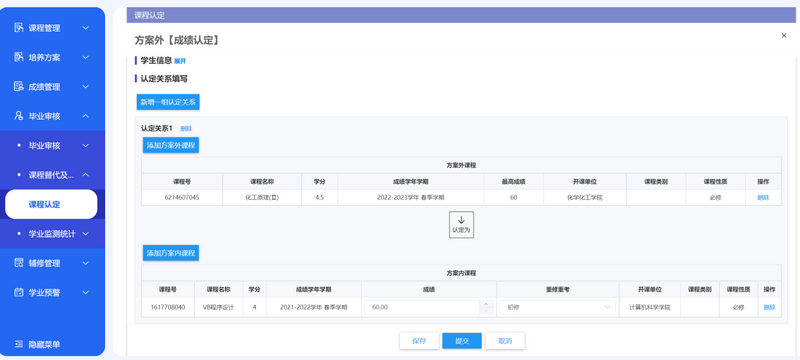Click the 保存 button
800x360 pixels.
(x=419, y=341)
